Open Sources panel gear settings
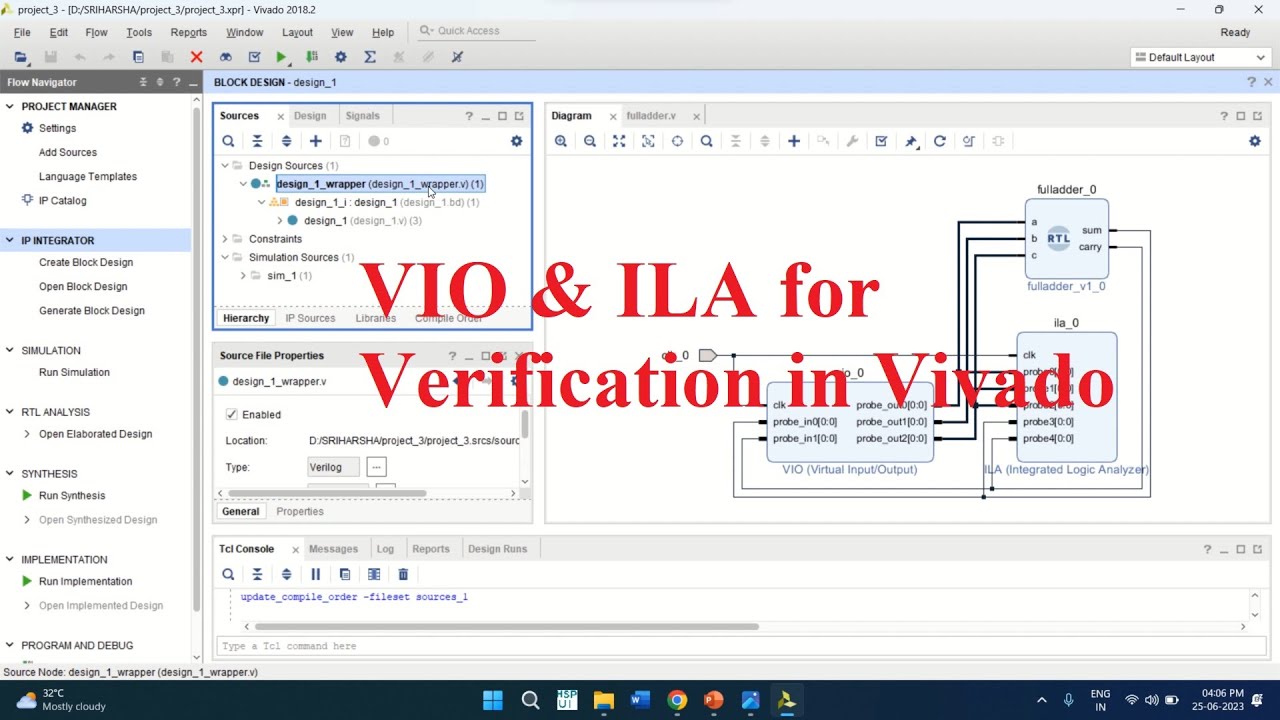 click(x=516, y=141)
